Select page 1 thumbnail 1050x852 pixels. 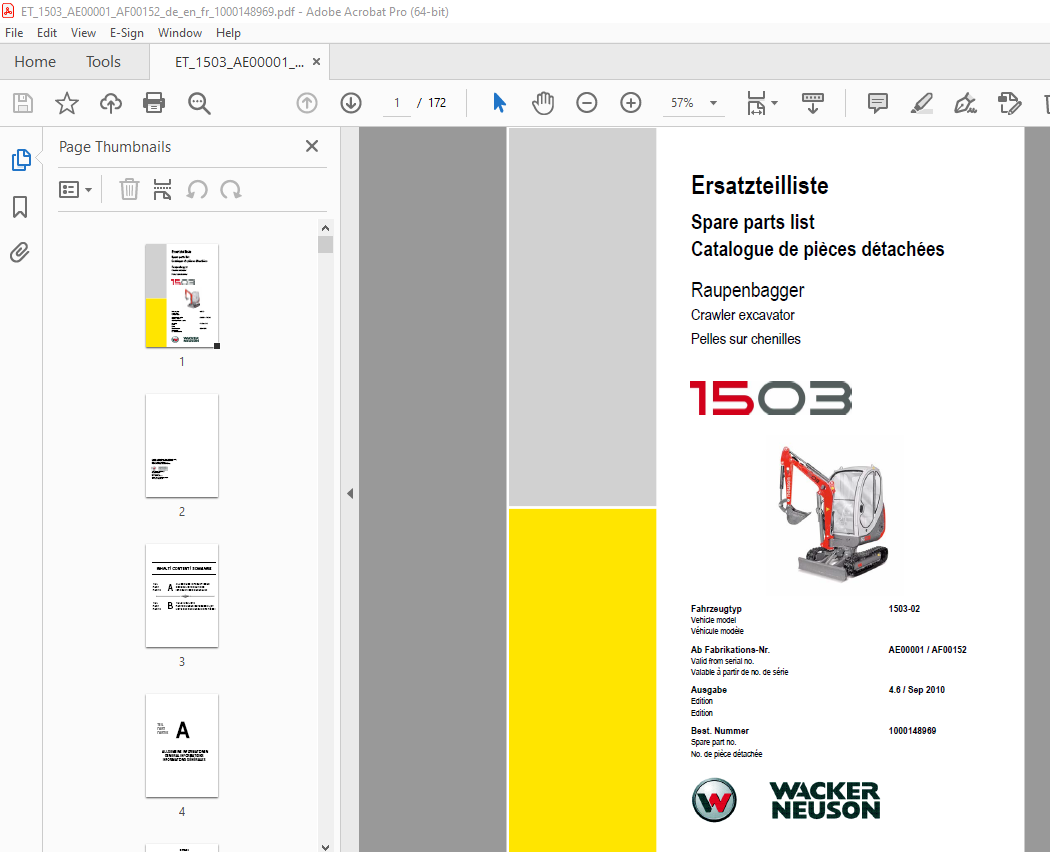point(182,295)
